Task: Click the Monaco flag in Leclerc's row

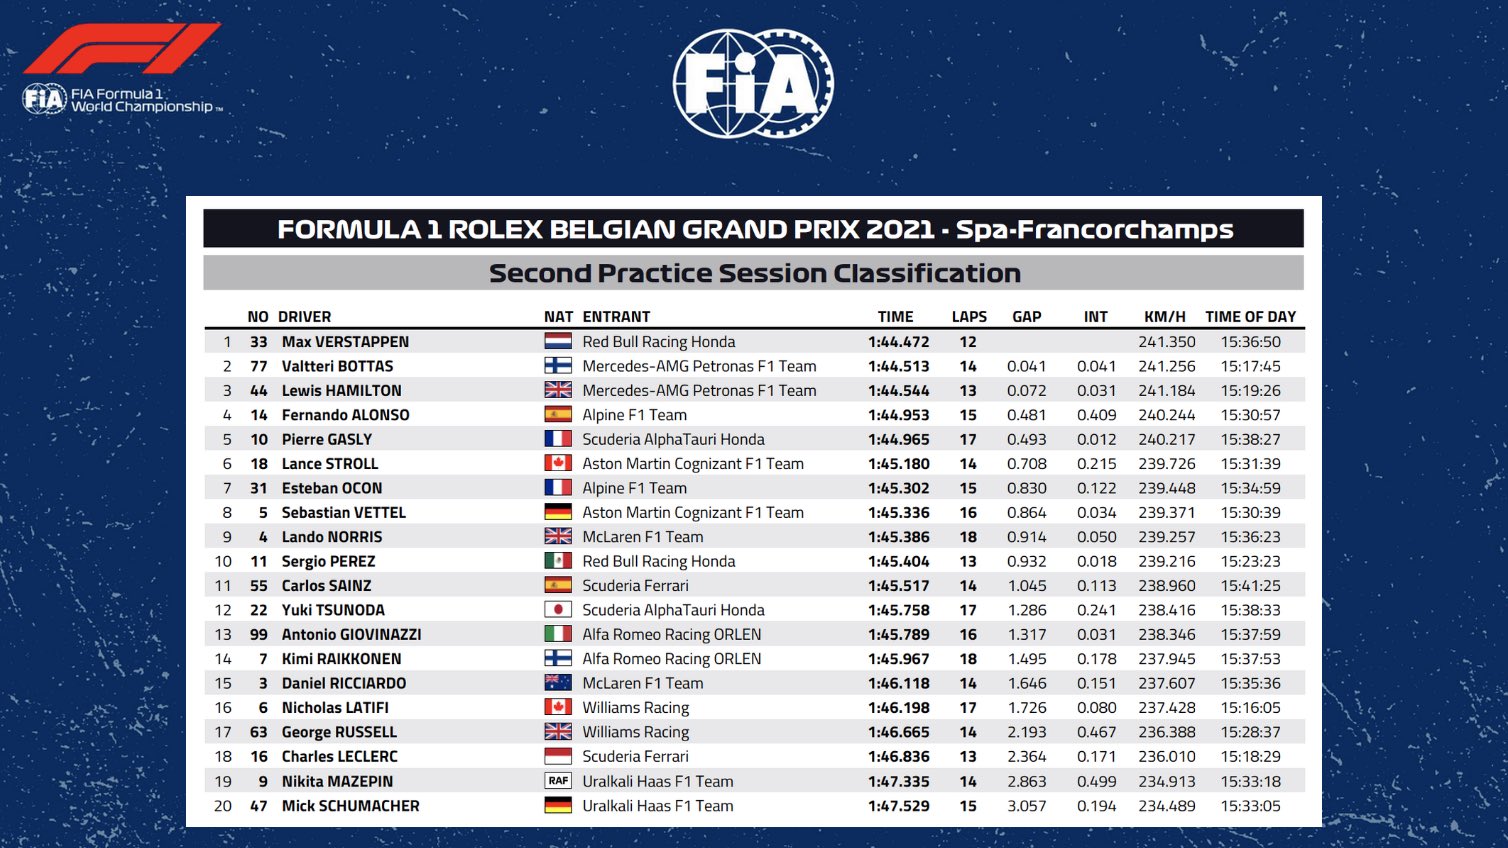Action: pyautogui.click(x=557, y=757)
